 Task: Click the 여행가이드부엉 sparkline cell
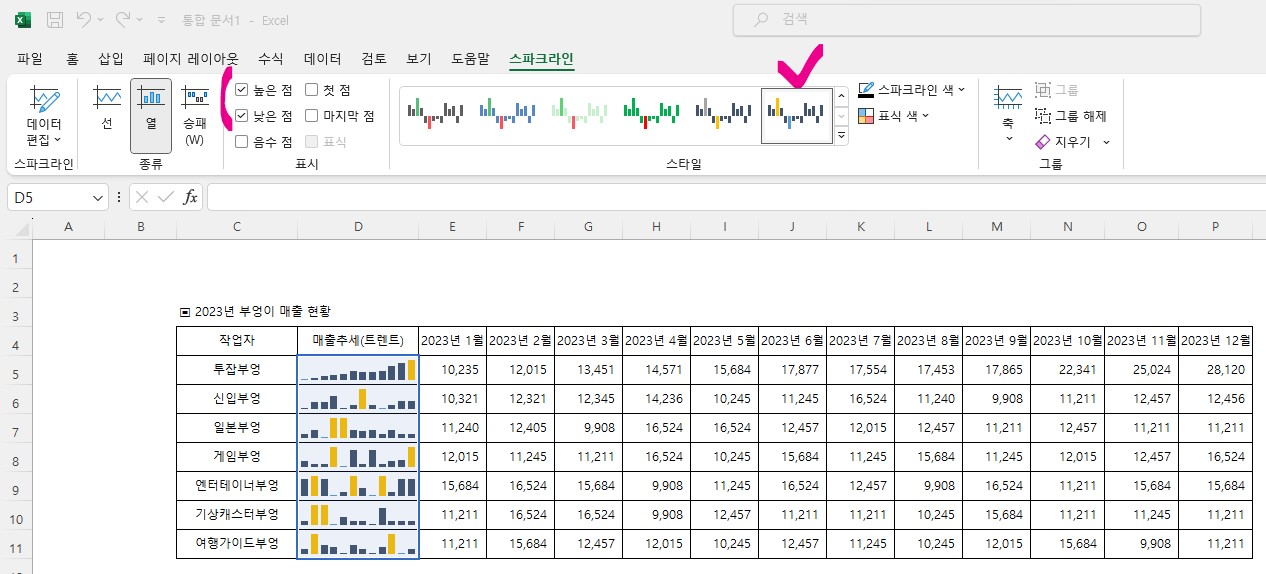click(358, 545)
